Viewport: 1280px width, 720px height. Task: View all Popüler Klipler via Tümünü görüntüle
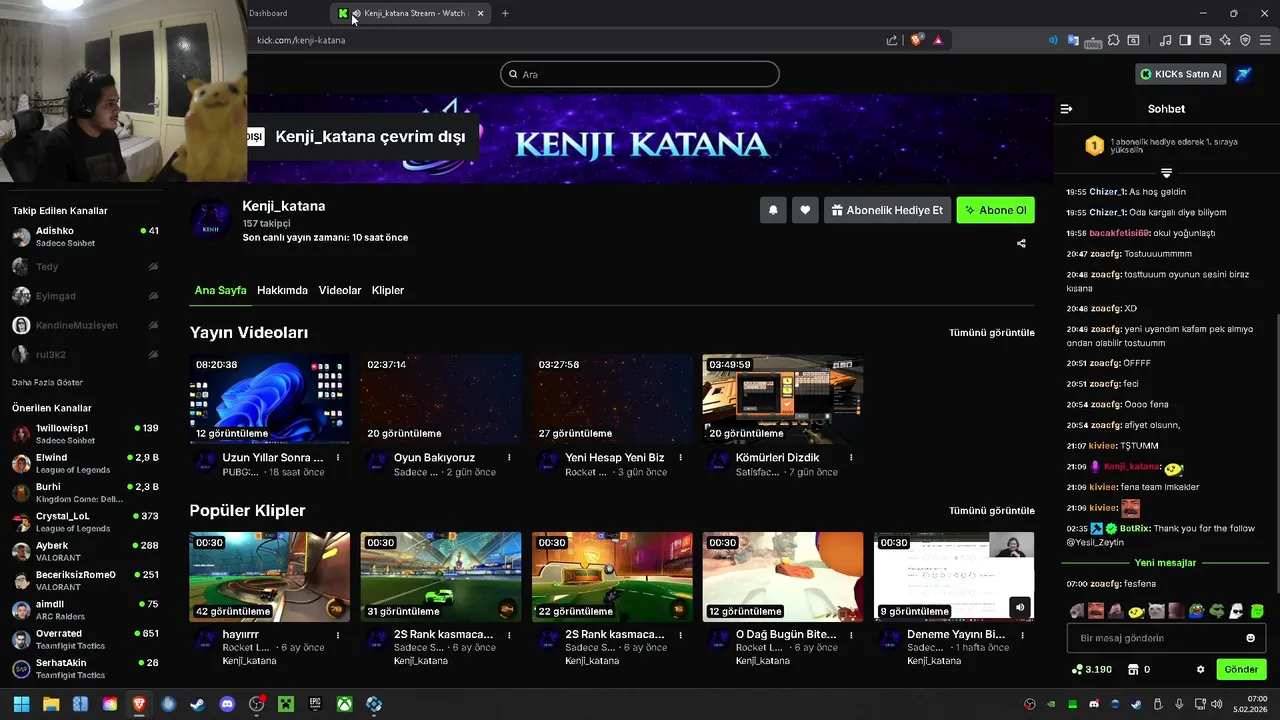pyautogui.click(x=992, y=510)
